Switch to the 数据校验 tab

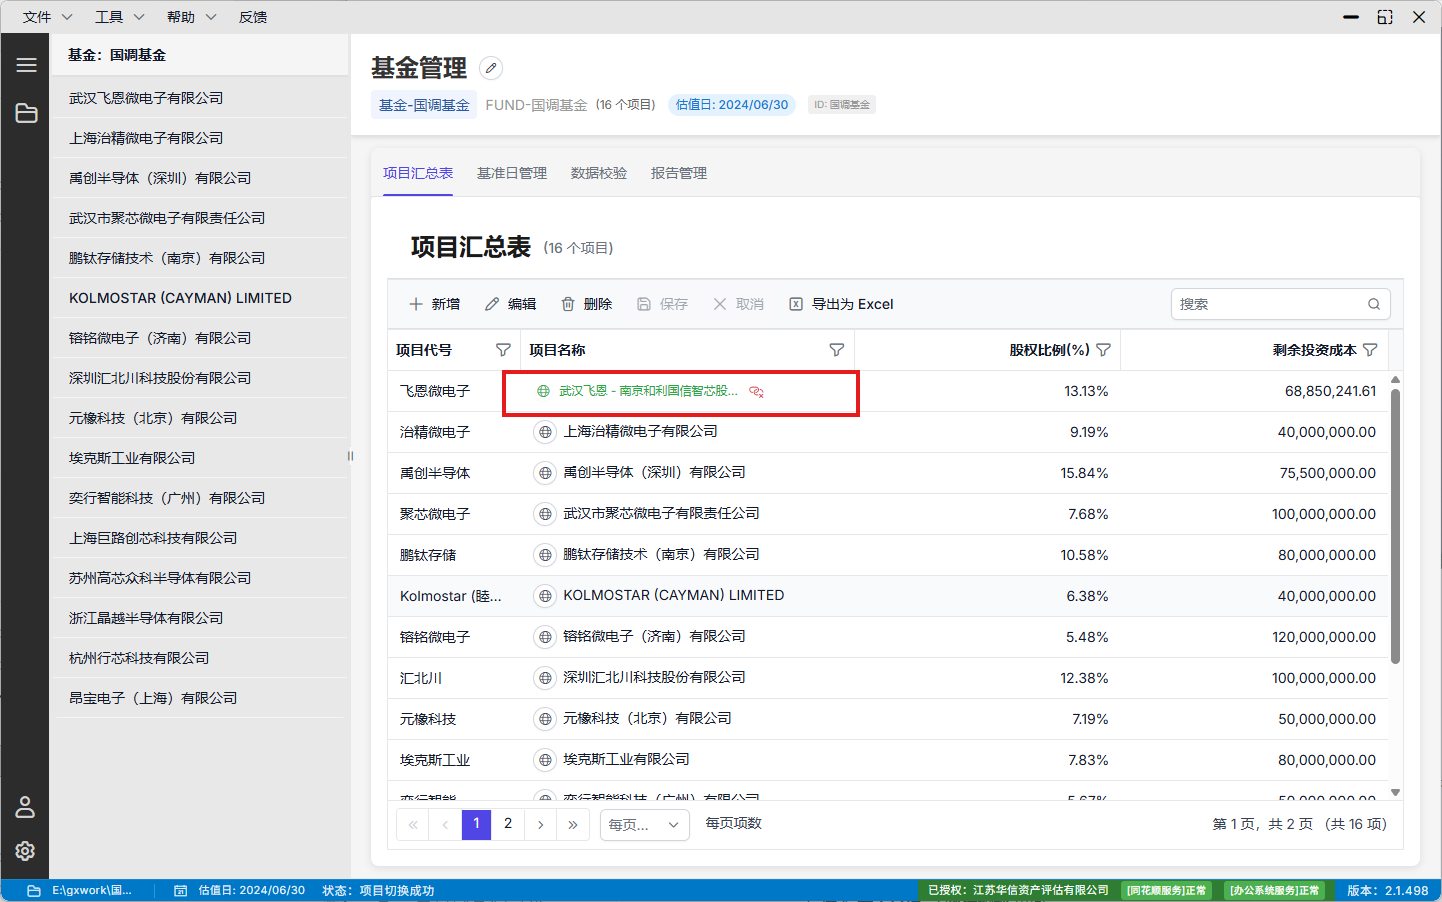599,173
